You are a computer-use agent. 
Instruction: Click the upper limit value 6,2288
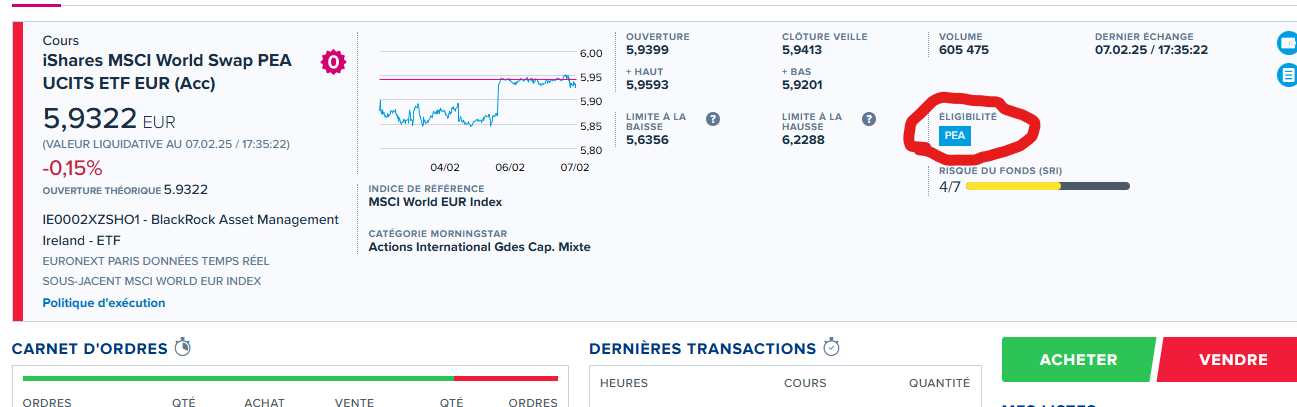coord(803,140)
